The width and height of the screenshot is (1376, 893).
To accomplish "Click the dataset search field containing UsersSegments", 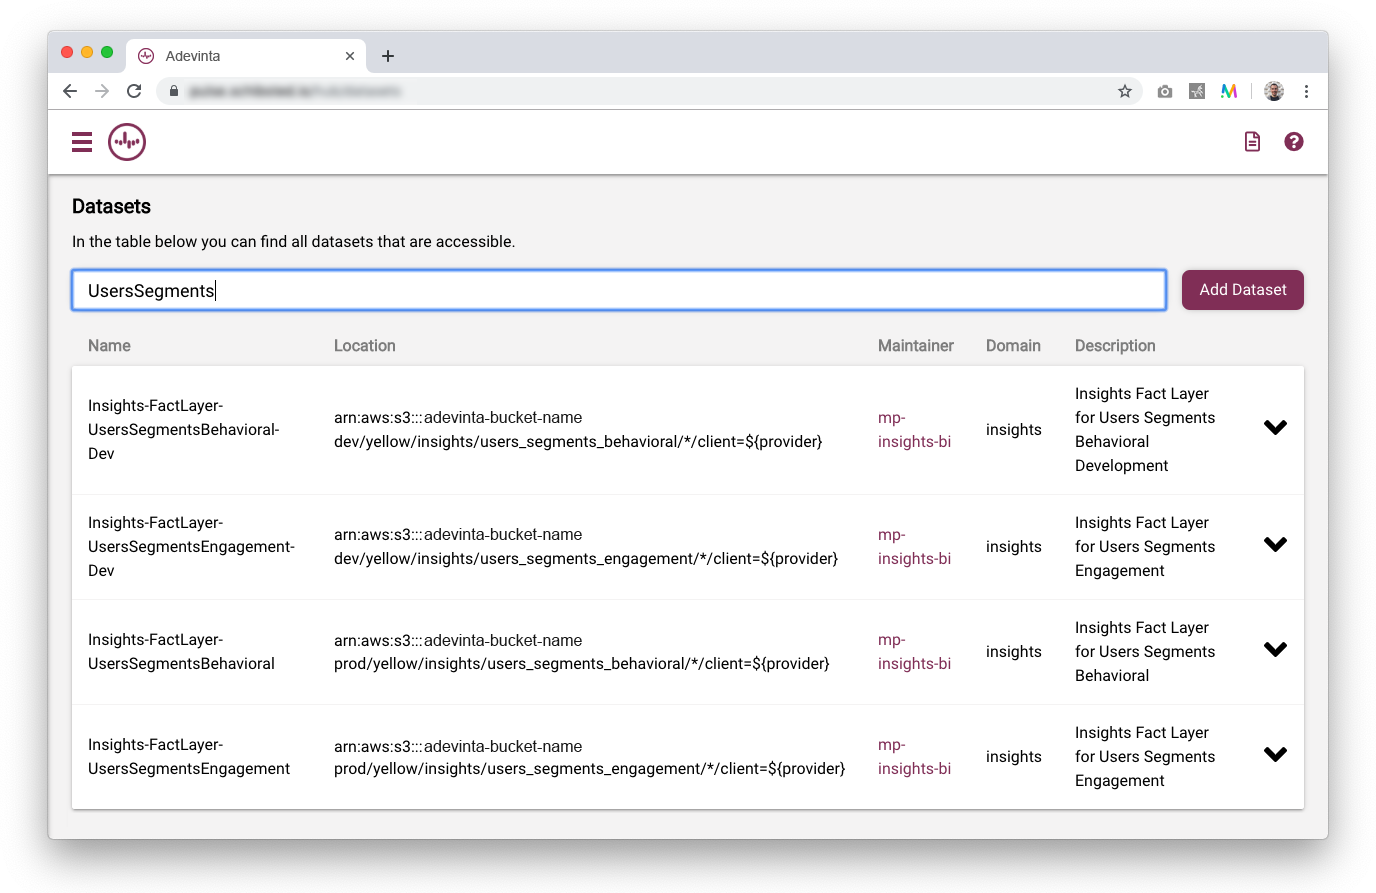I will (x=618, y=290).
